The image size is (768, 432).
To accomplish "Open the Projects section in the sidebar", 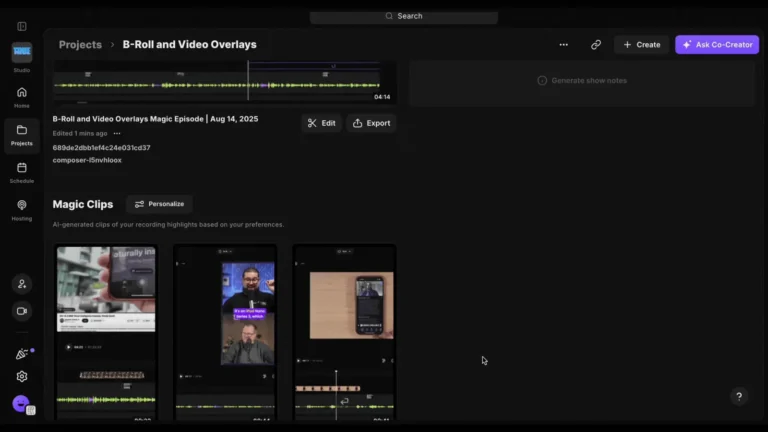I will tap(22, 135).
